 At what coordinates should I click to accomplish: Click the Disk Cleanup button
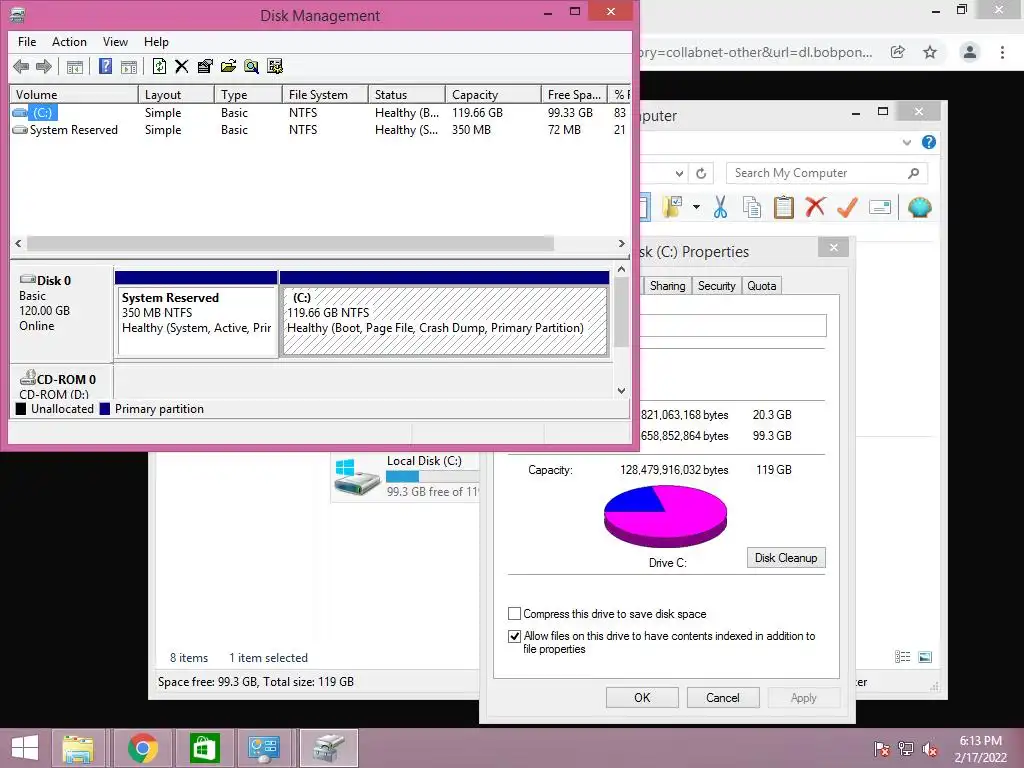tap(786, 558)
